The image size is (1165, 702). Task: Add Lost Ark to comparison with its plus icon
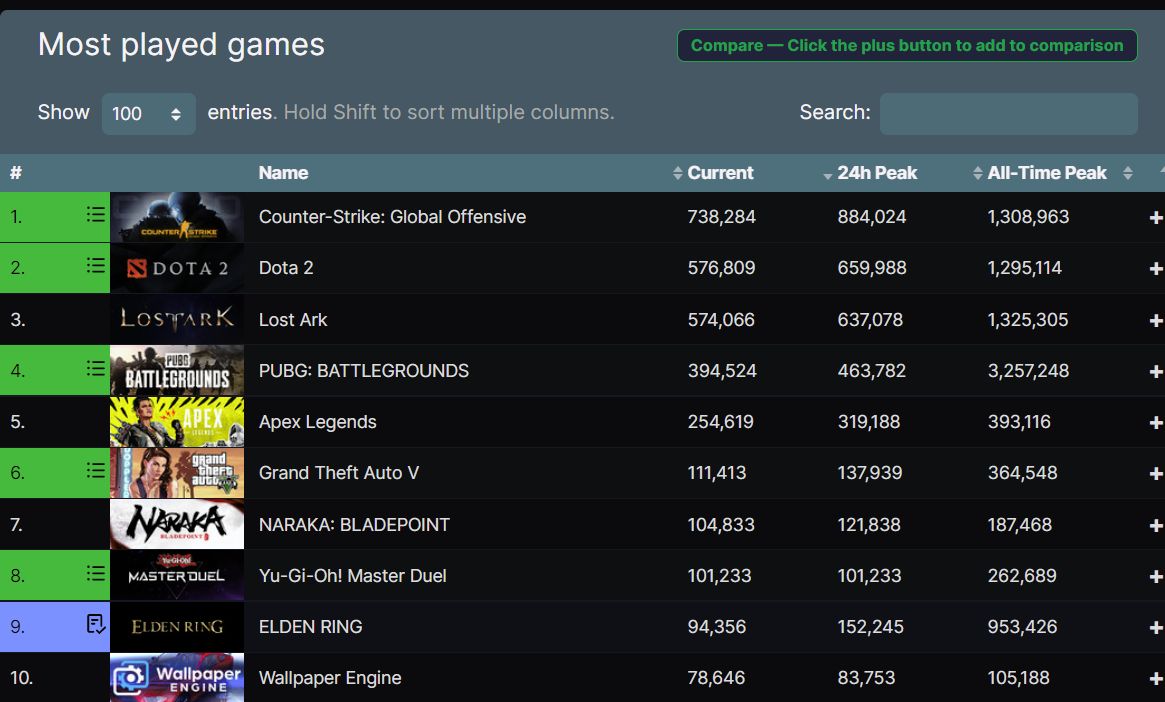click(1156, 319)
